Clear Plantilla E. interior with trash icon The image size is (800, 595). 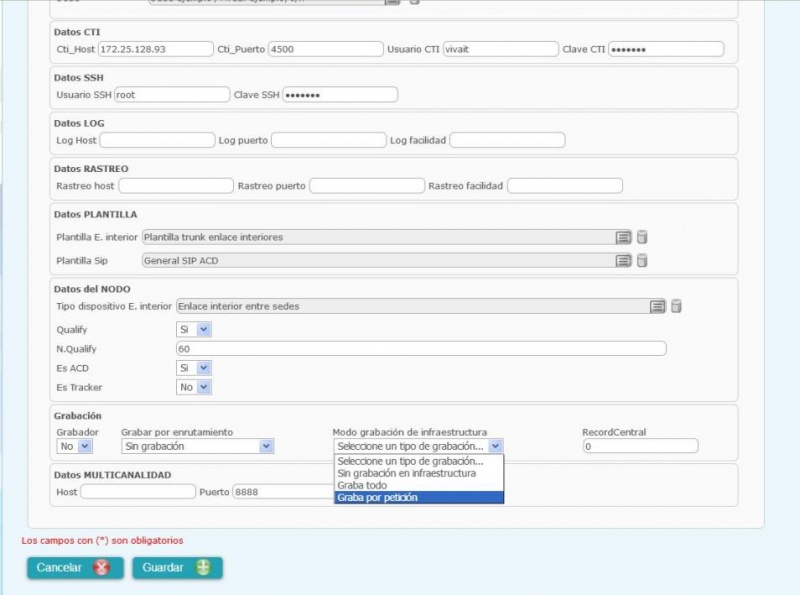click(x=642, y=237)
